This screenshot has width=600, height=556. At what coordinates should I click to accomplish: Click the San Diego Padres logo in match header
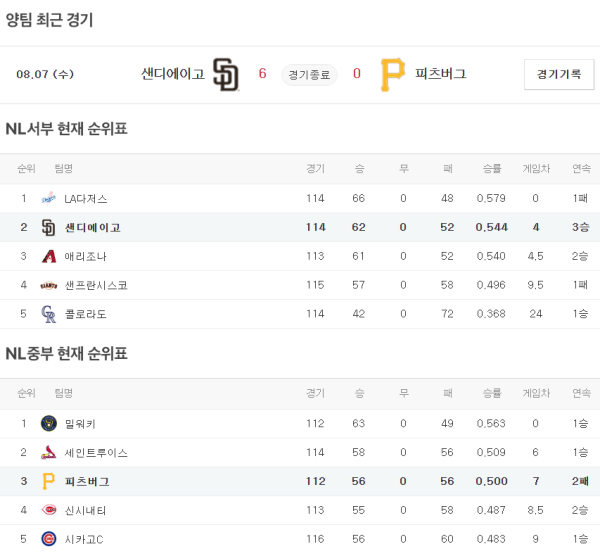pyautogui.click(x=227, y=74)
